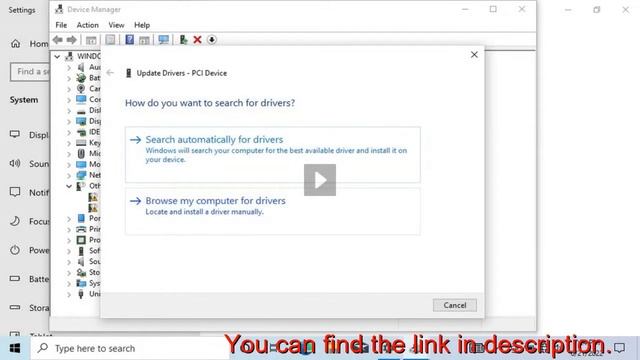Click the Power icon in Settings sidebar

(15, 250)
